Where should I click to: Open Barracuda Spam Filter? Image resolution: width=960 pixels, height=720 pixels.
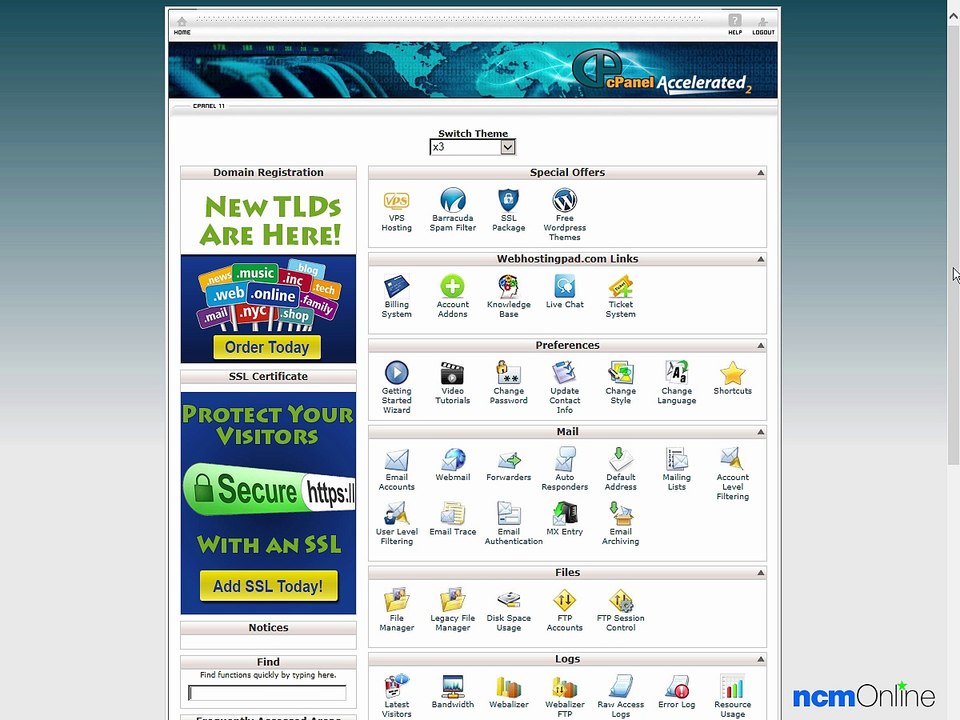452,211
